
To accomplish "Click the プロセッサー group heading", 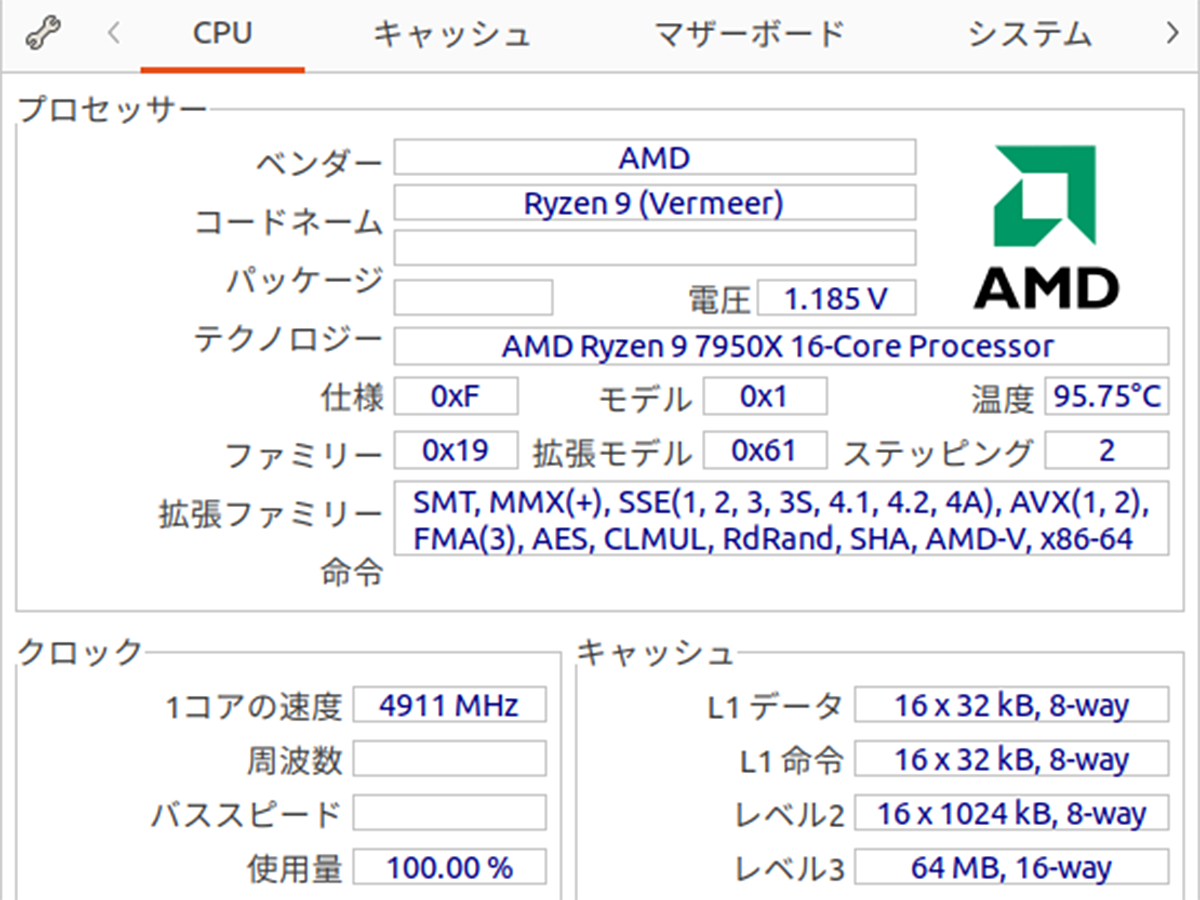I will (112, 108).
